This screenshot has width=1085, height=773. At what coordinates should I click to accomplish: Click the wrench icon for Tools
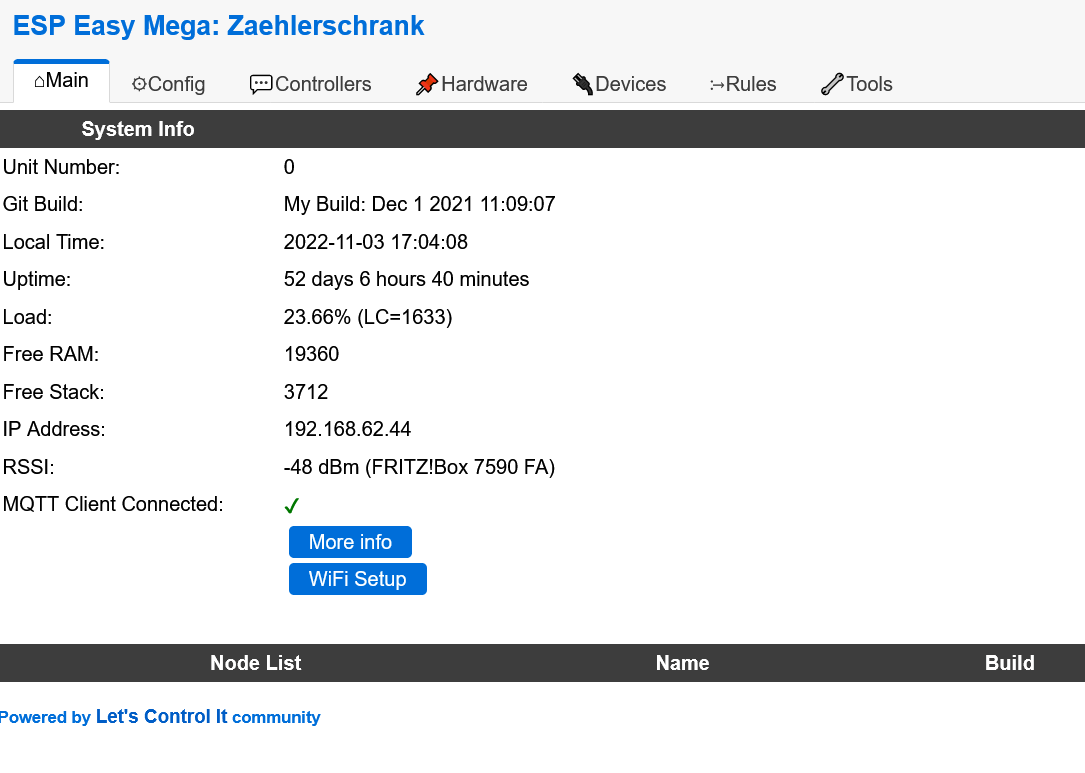click(x=832, y=84)
